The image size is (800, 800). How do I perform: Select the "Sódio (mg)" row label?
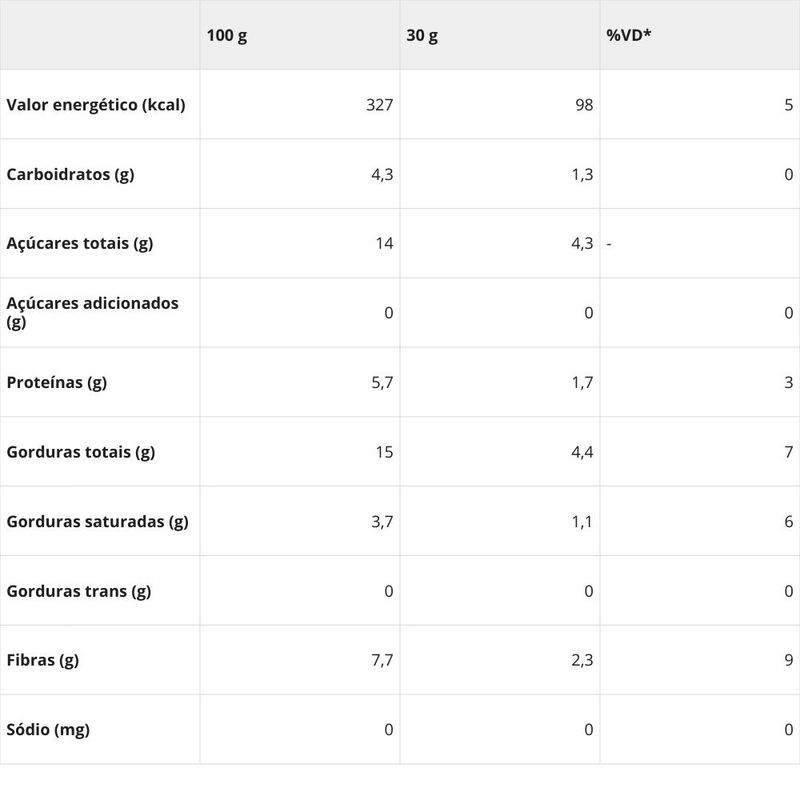coord(48,729)
